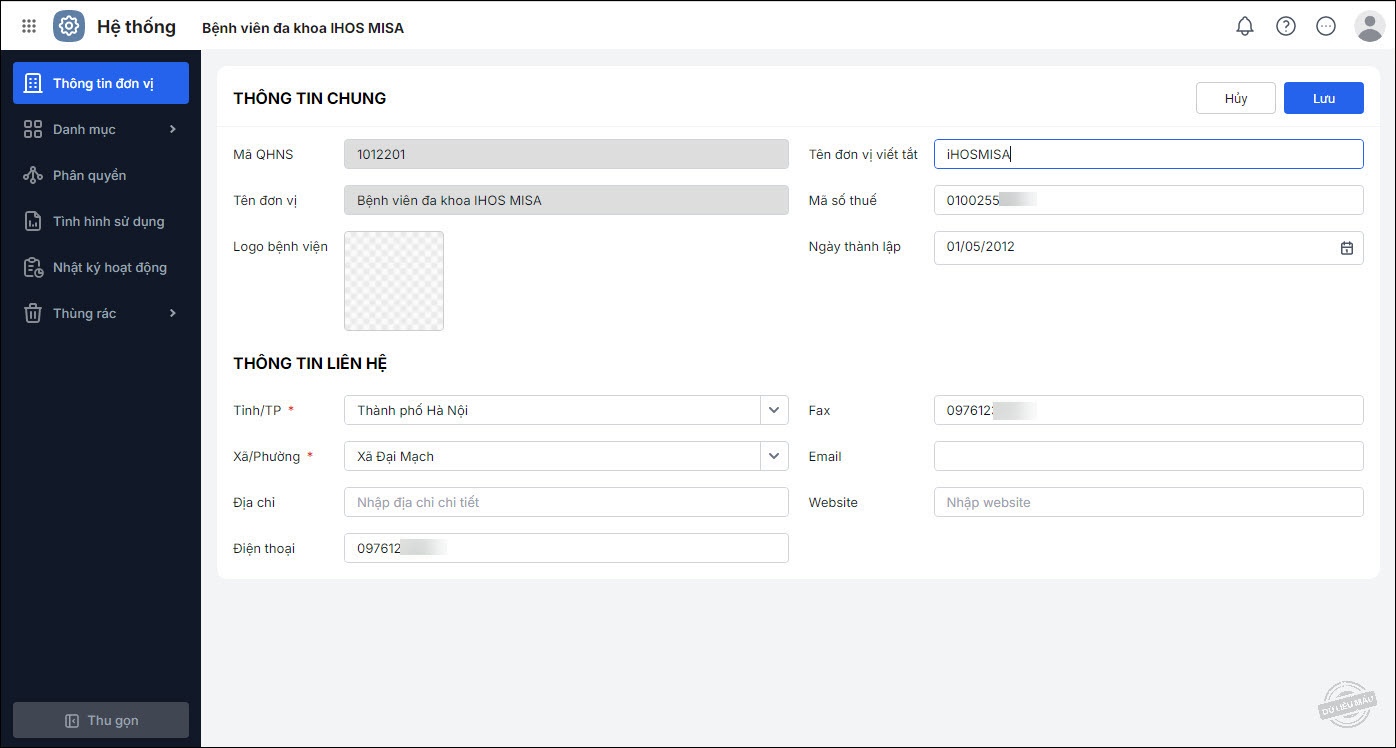The width and height of the screenshot is (1396, 748).
Task: Expand the Thùng rác submenu chevron
Action: point(172,313)
